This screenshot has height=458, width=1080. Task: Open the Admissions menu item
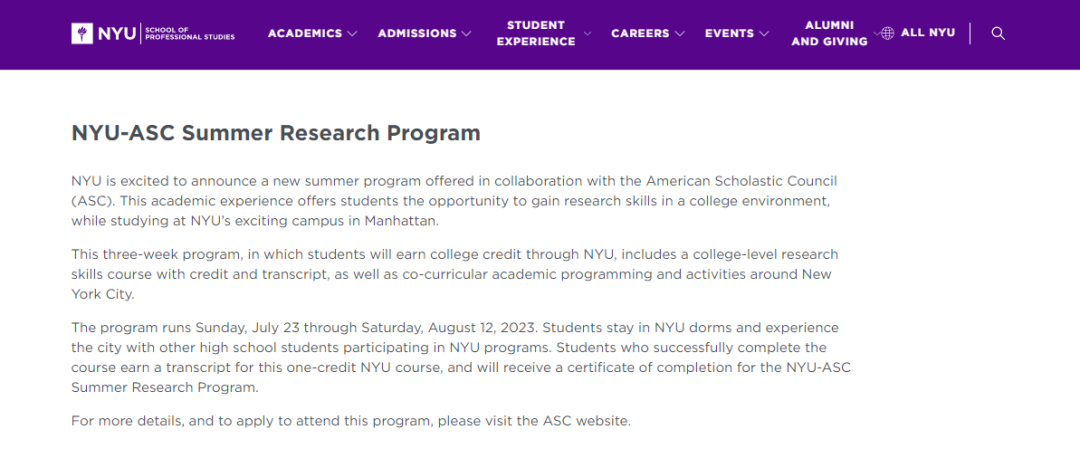(418, 34)
